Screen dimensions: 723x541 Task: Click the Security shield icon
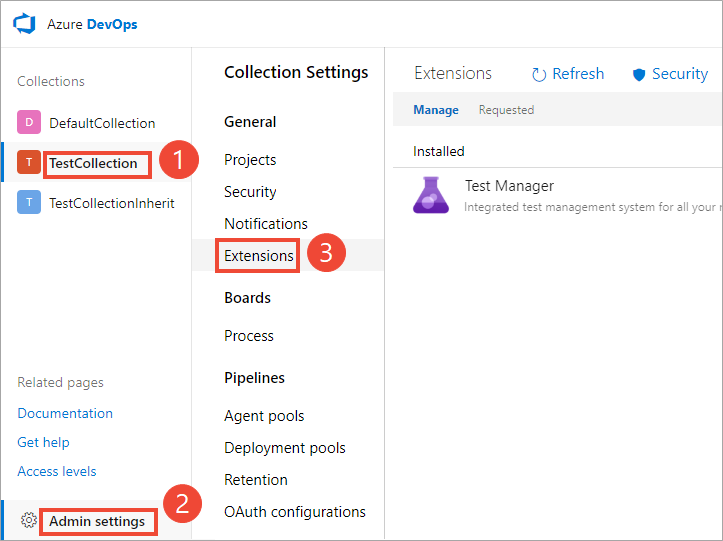coord(639,74)
